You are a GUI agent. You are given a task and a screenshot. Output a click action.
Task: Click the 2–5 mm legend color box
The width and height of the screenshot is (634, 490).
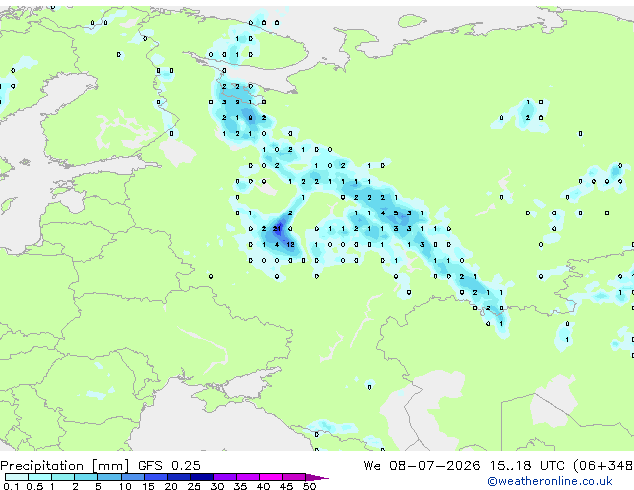click(86, 477)
